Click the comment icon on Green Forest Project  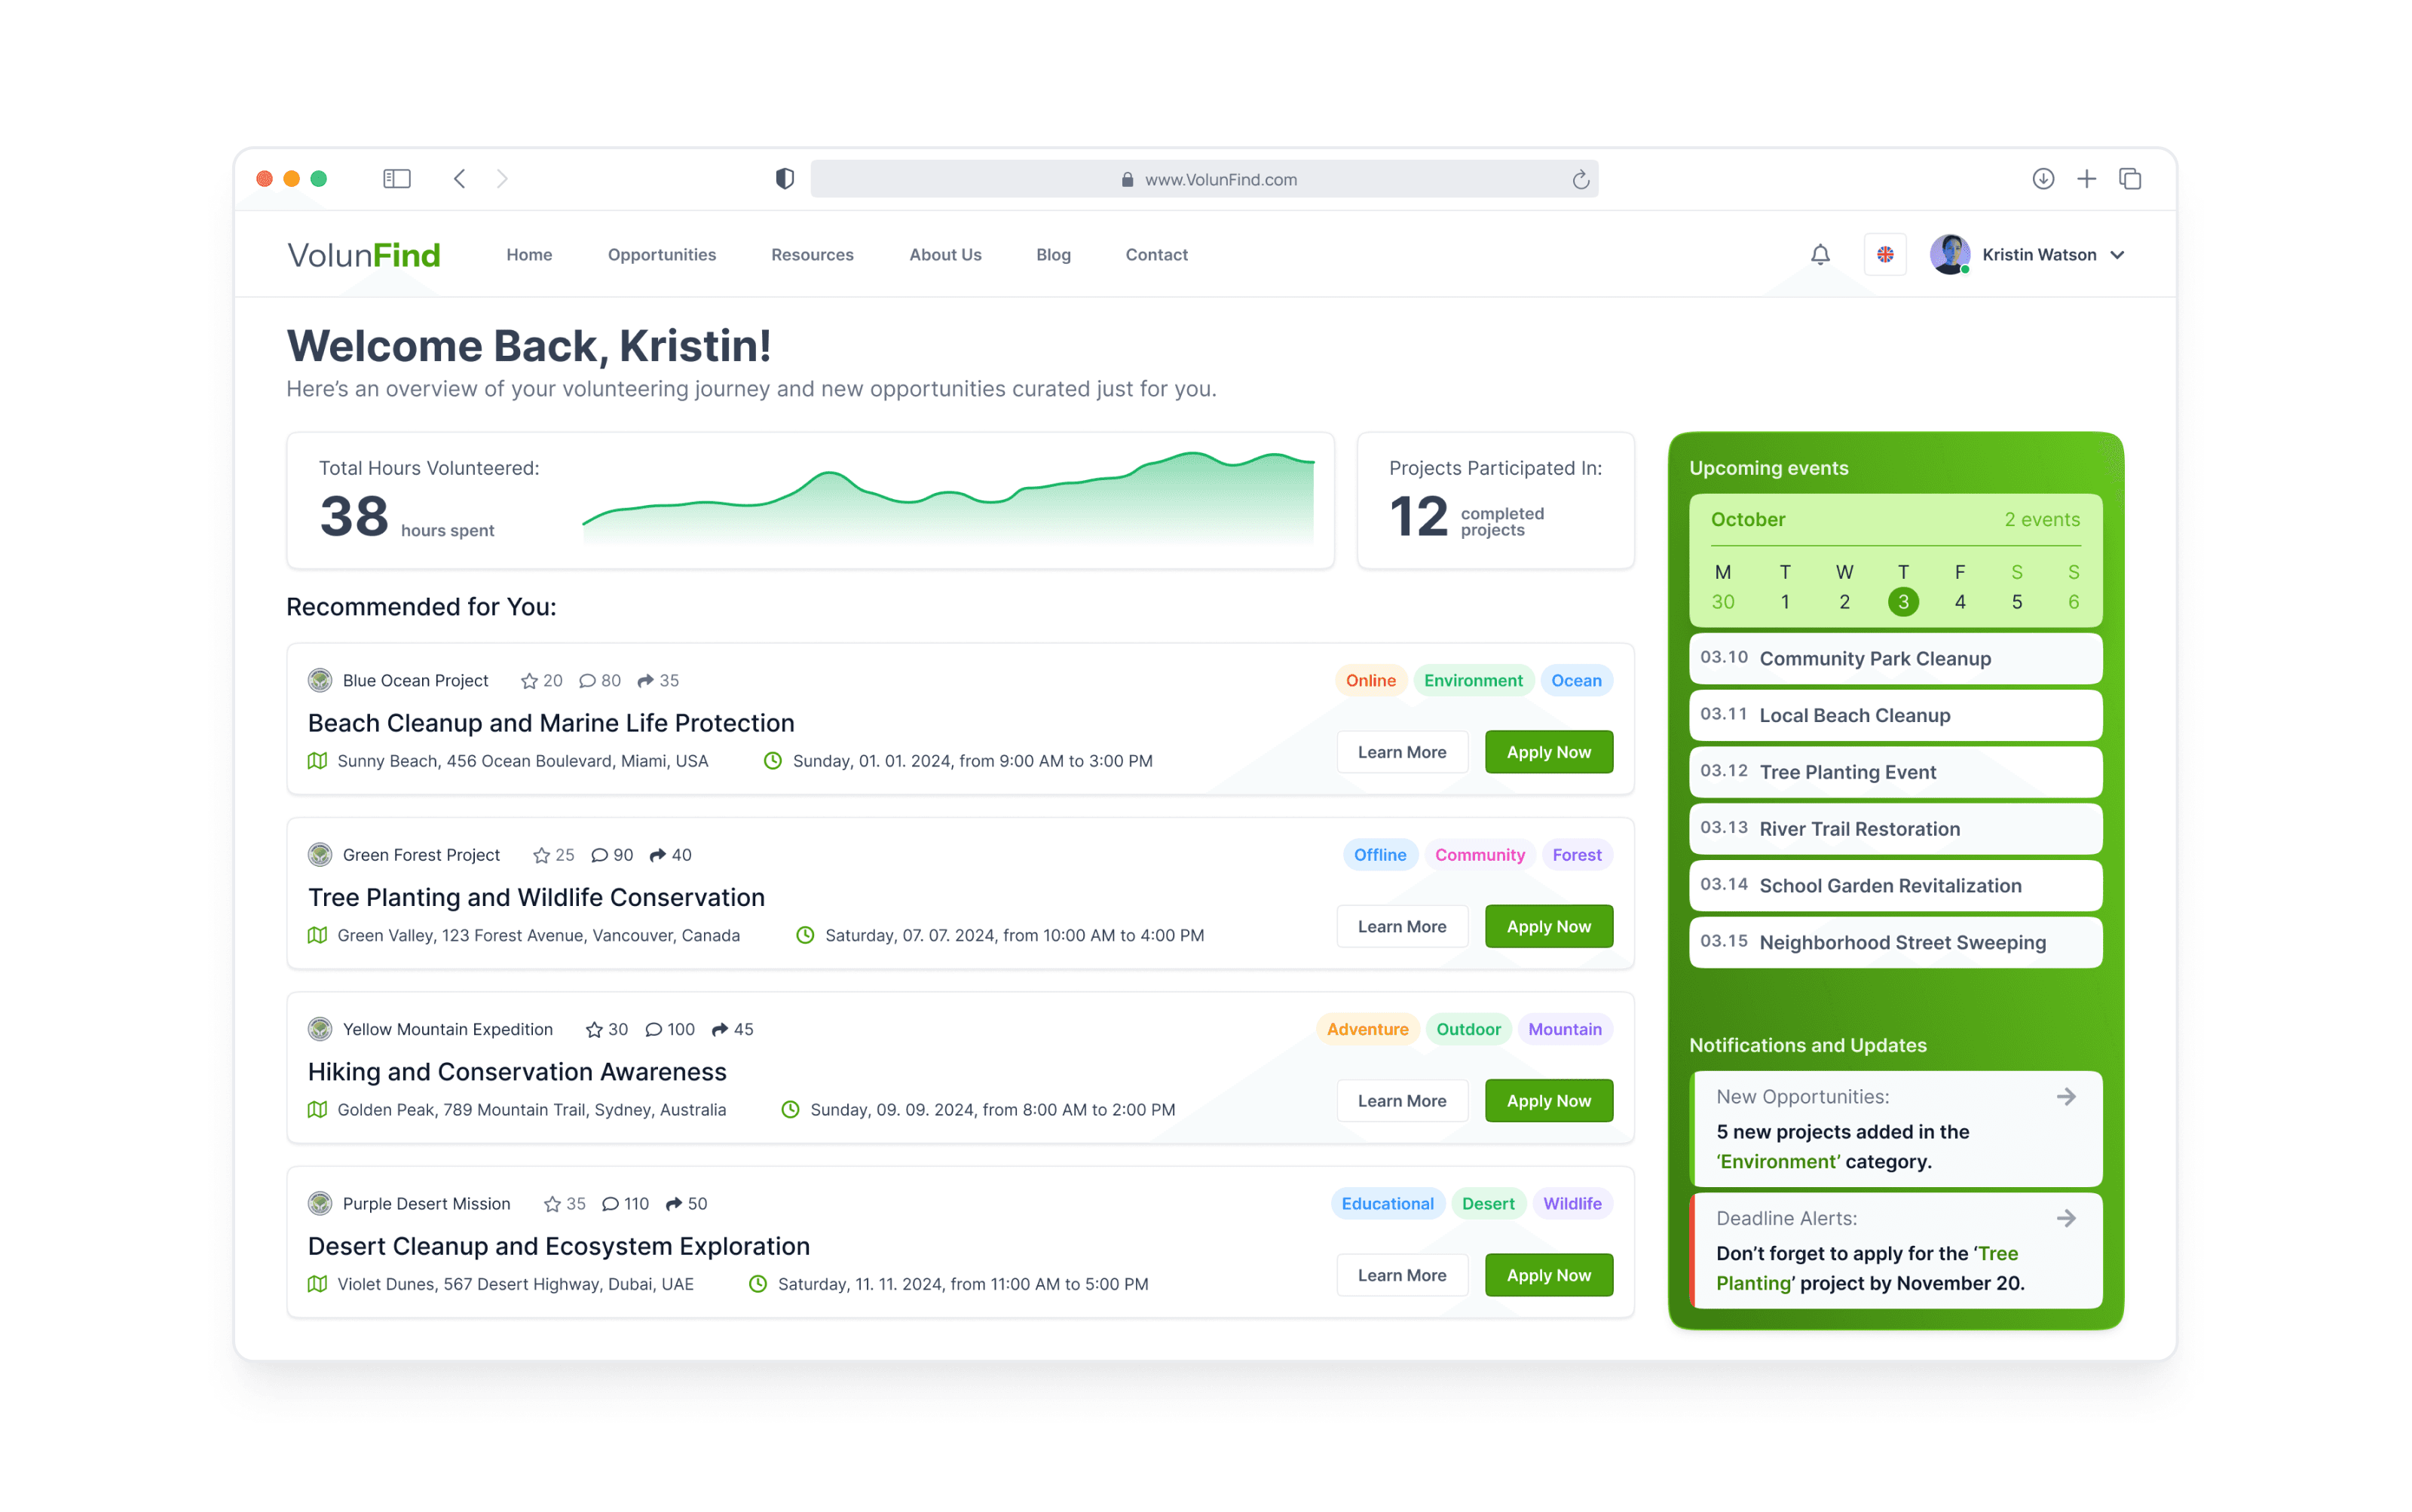(x=599, y=855)
